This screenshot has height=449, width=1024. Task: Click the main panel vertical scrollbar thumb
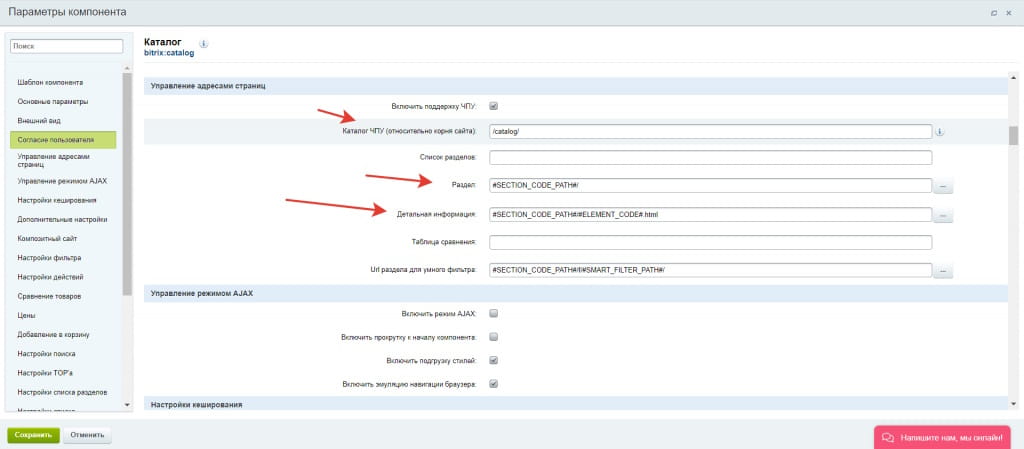click(1013, 136)
